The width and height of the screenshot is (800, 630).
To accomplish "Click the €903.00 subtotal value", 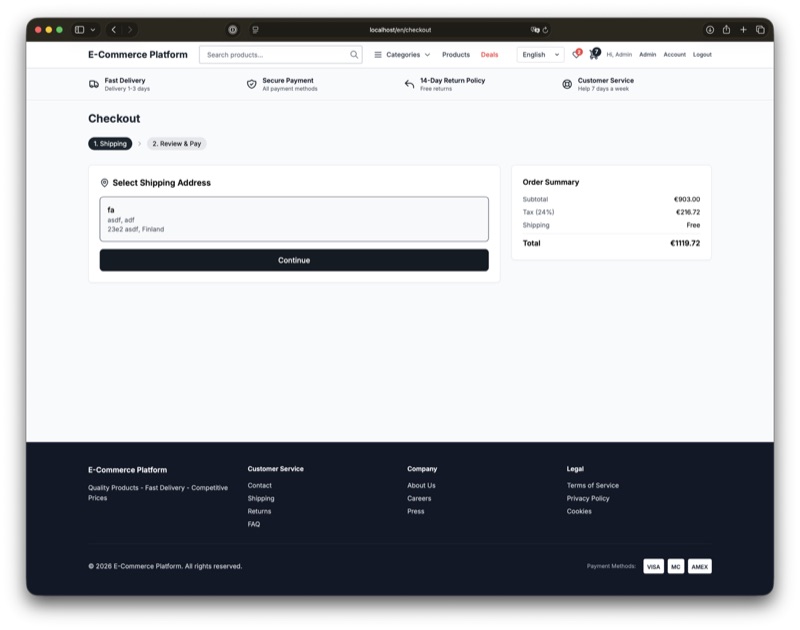I will pyautogui.click(x=687, y=199).
